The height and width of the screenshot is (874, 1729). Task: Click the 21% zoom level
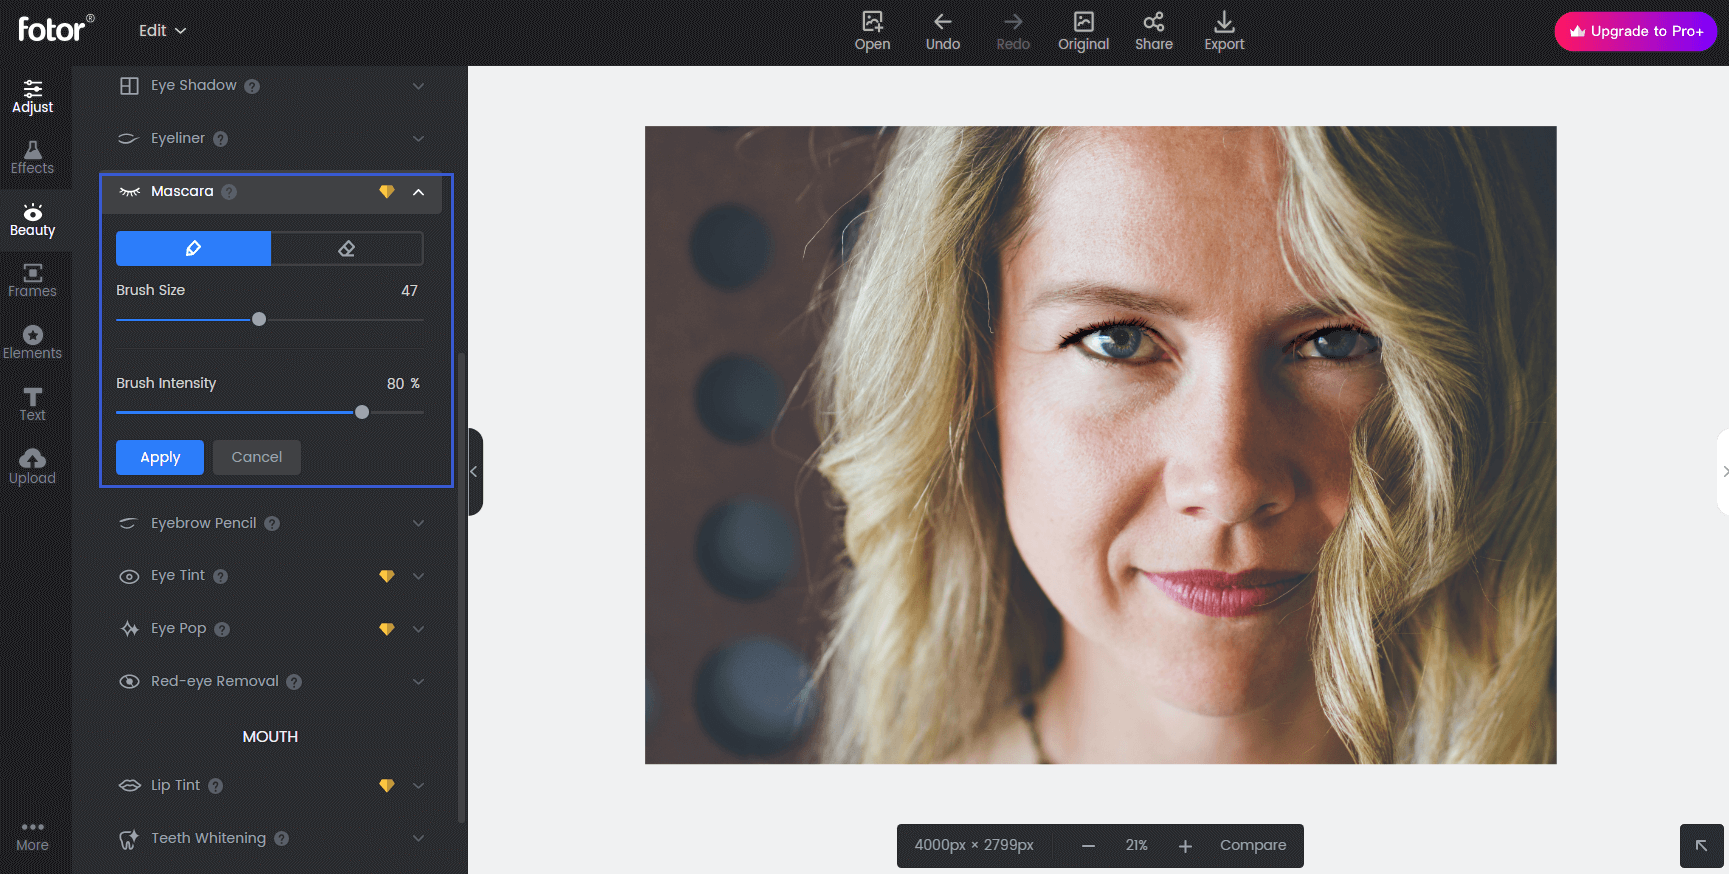pos(1136,845)
